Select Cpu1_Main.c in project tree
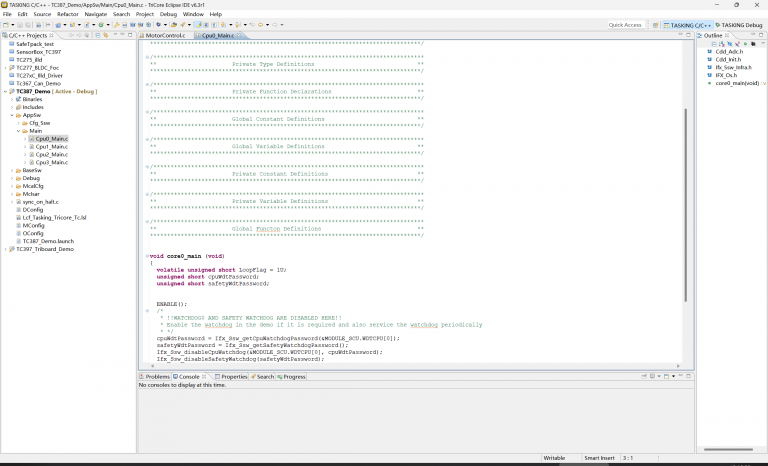 pos(51,147)
